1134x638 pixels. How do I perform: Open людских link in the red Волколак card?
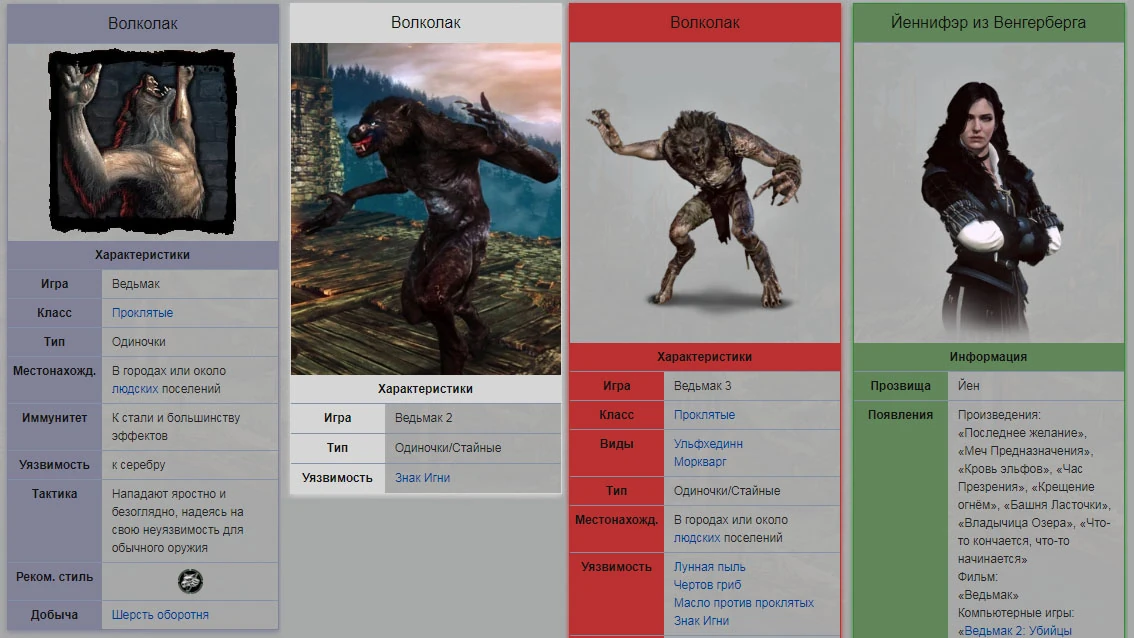coord(696,537)
